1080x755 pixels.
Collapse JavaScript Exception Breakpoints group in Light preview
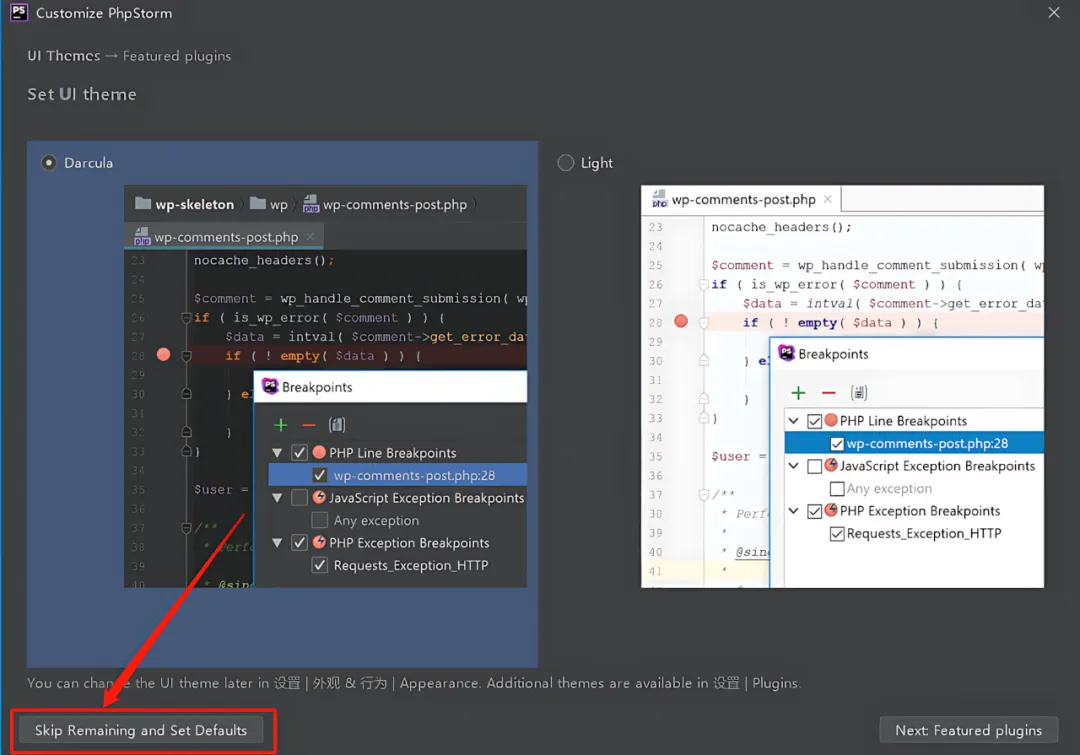click(793, 466)
